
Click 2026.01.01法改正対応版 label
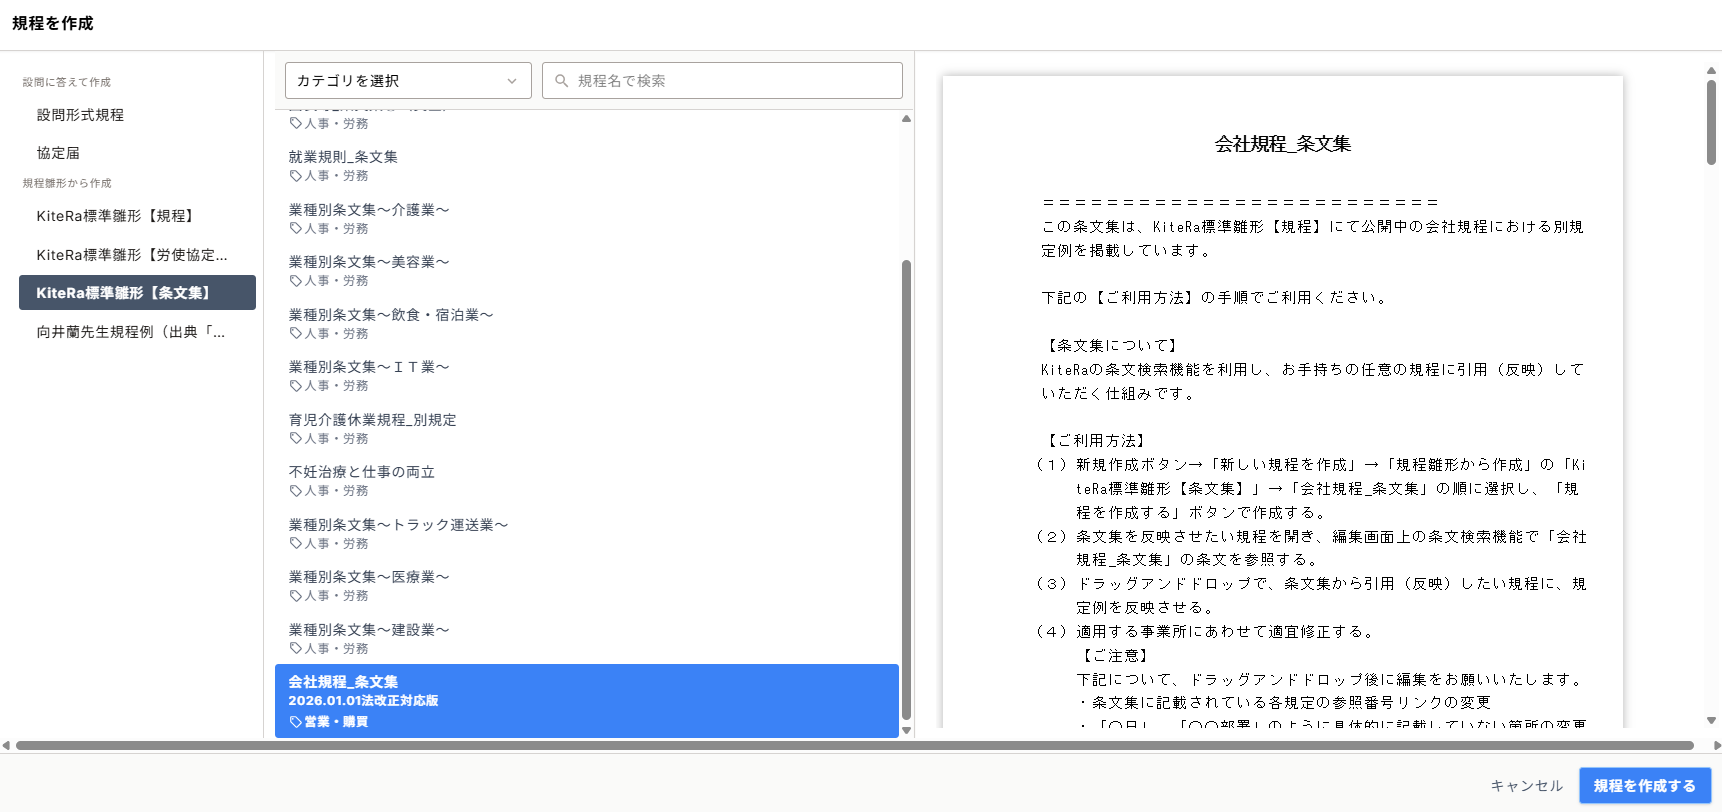(x=363, y=701)
